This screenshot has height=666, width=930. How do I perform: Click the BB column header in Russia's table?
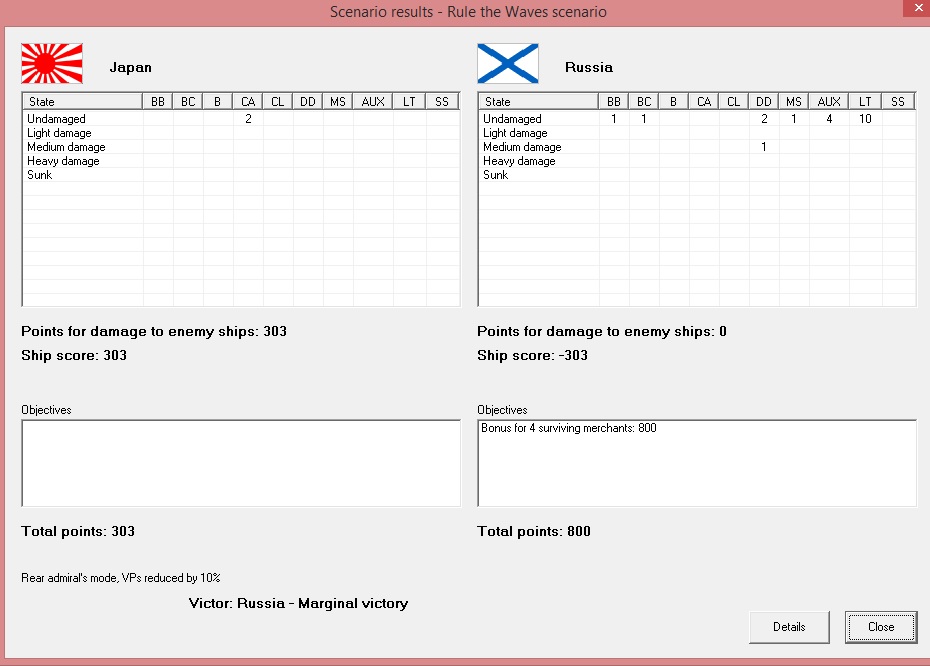(x=614, y=101)
